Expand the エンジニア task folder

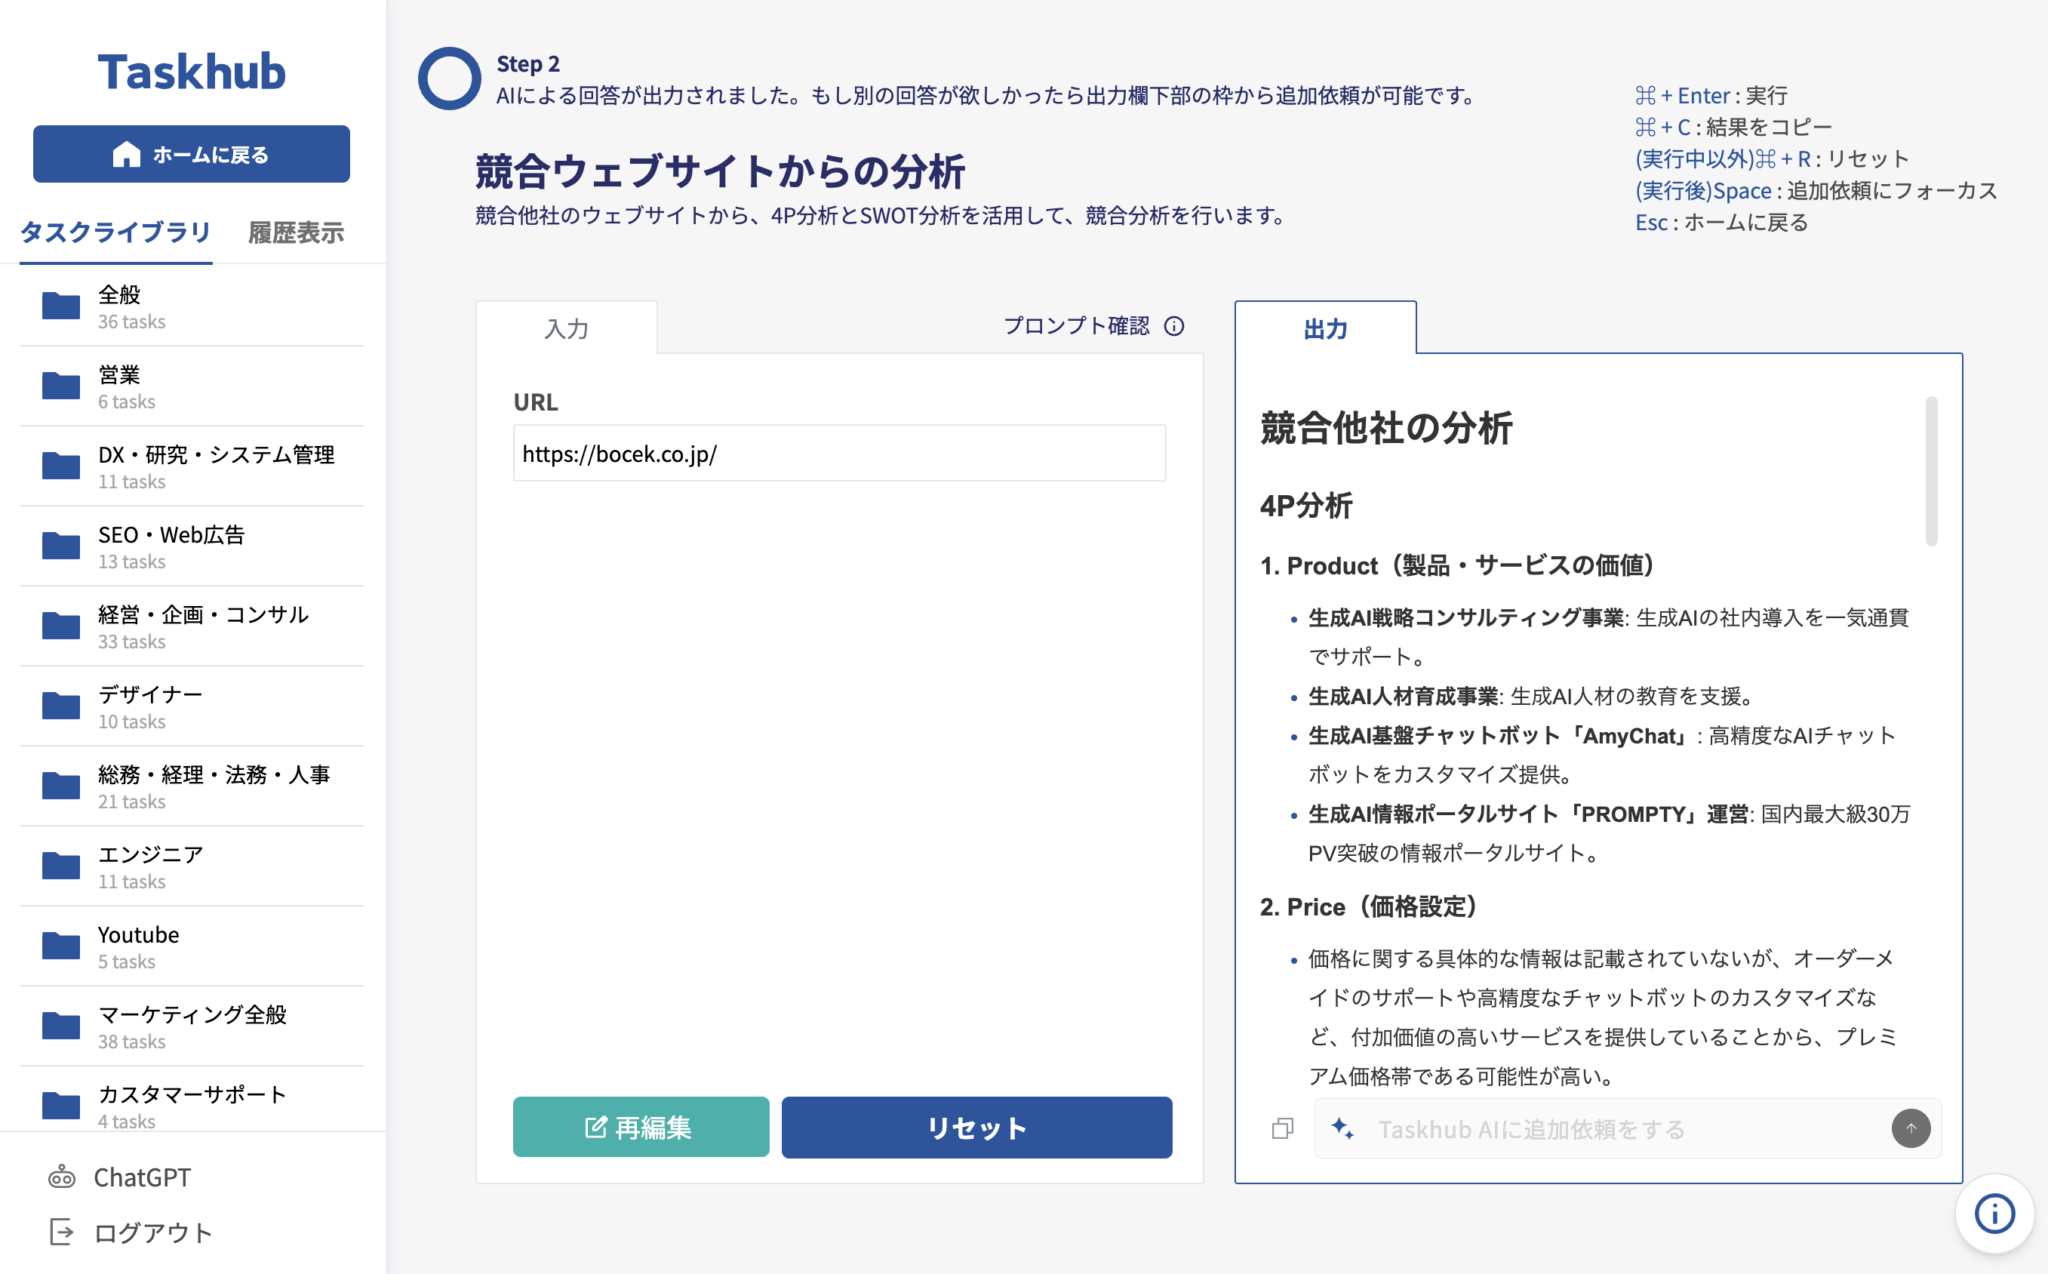click(x=61, y=865)
